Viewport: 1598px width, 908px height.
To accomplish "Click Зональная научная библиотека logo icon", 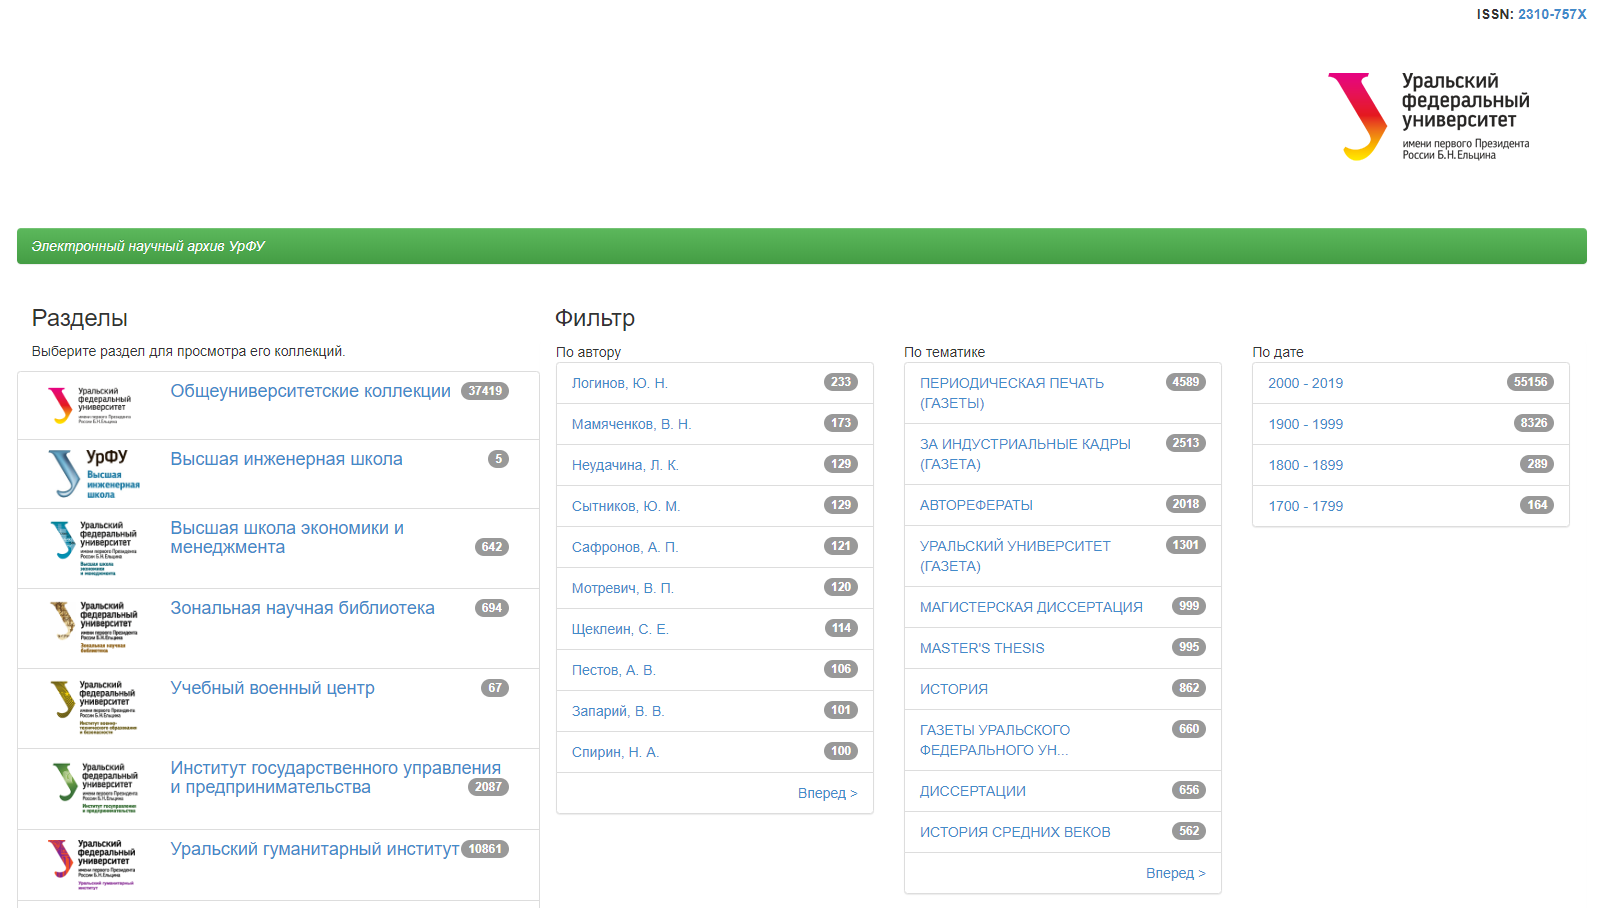I will tap(94, 627).
